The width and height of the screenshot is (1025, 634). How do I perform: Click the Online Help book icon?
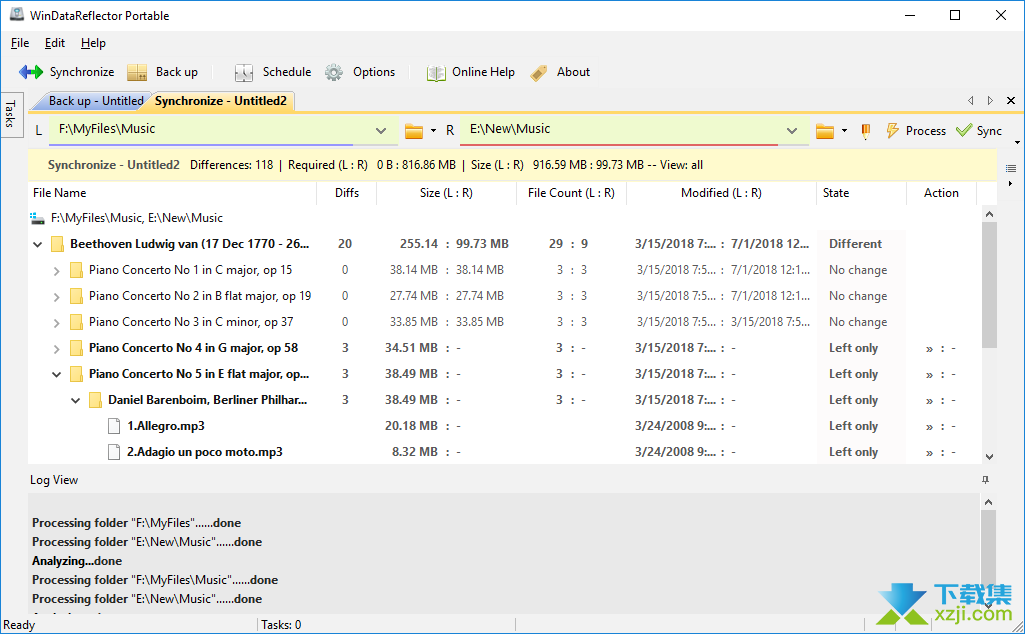click(436, 73)
